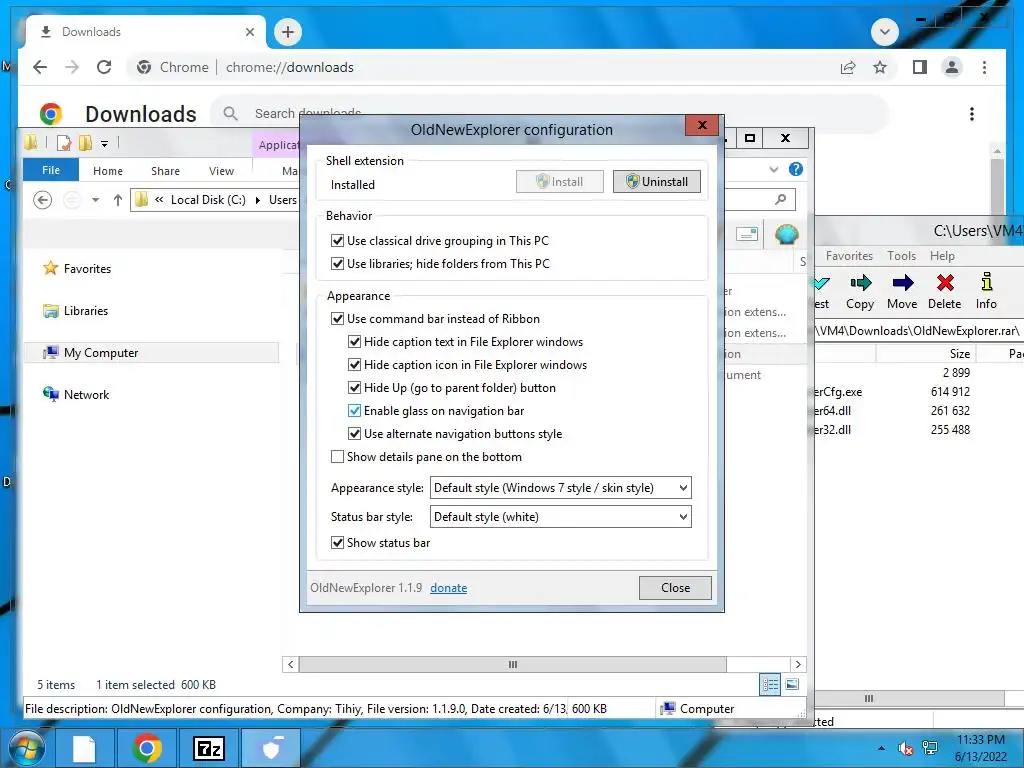Open 7-Zip Help menu

pos(942,255)
